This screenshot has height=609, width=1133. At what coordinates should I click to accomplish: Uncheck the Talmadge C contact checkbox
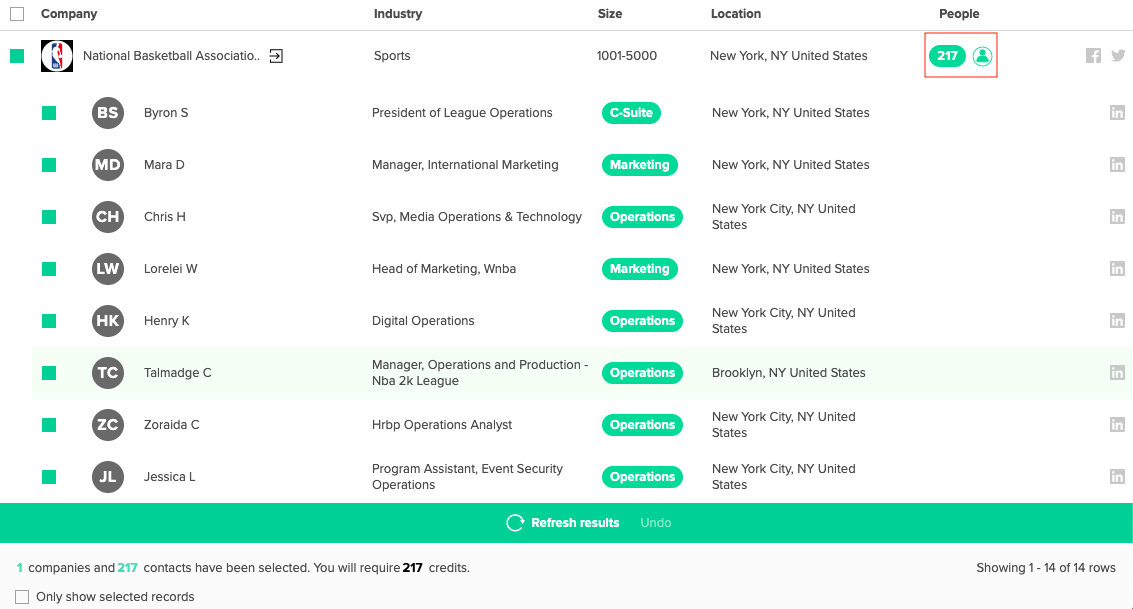point(49,373)
